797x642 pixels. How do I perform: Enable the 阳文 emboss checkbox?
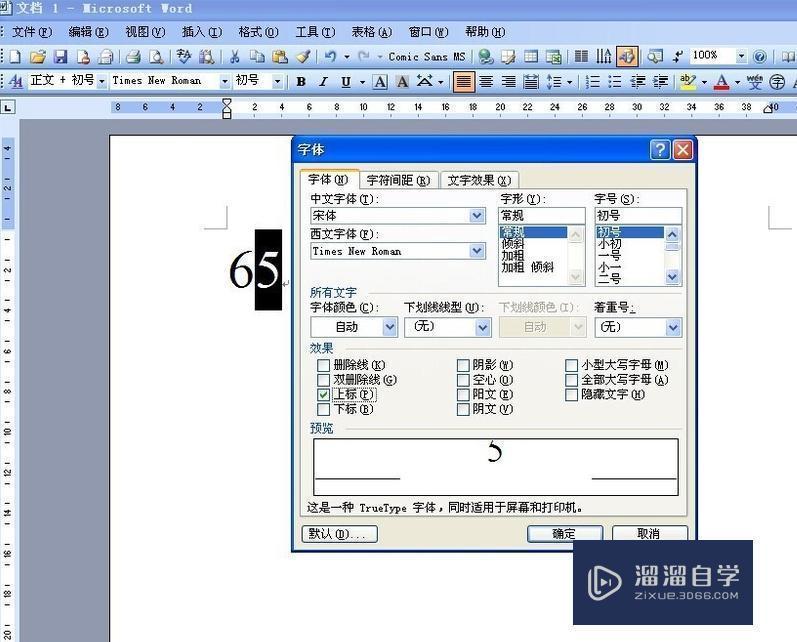(463, 394)
